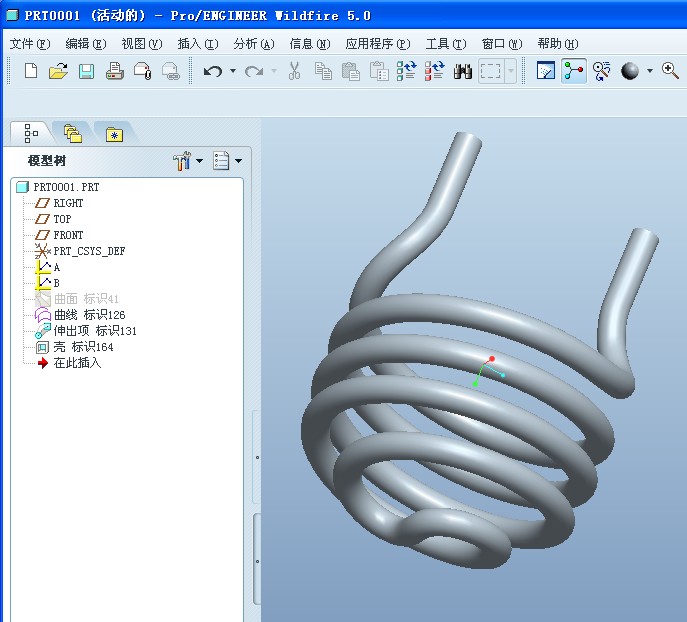Click the 在此插入 insert marker

[x=69, y=363]
